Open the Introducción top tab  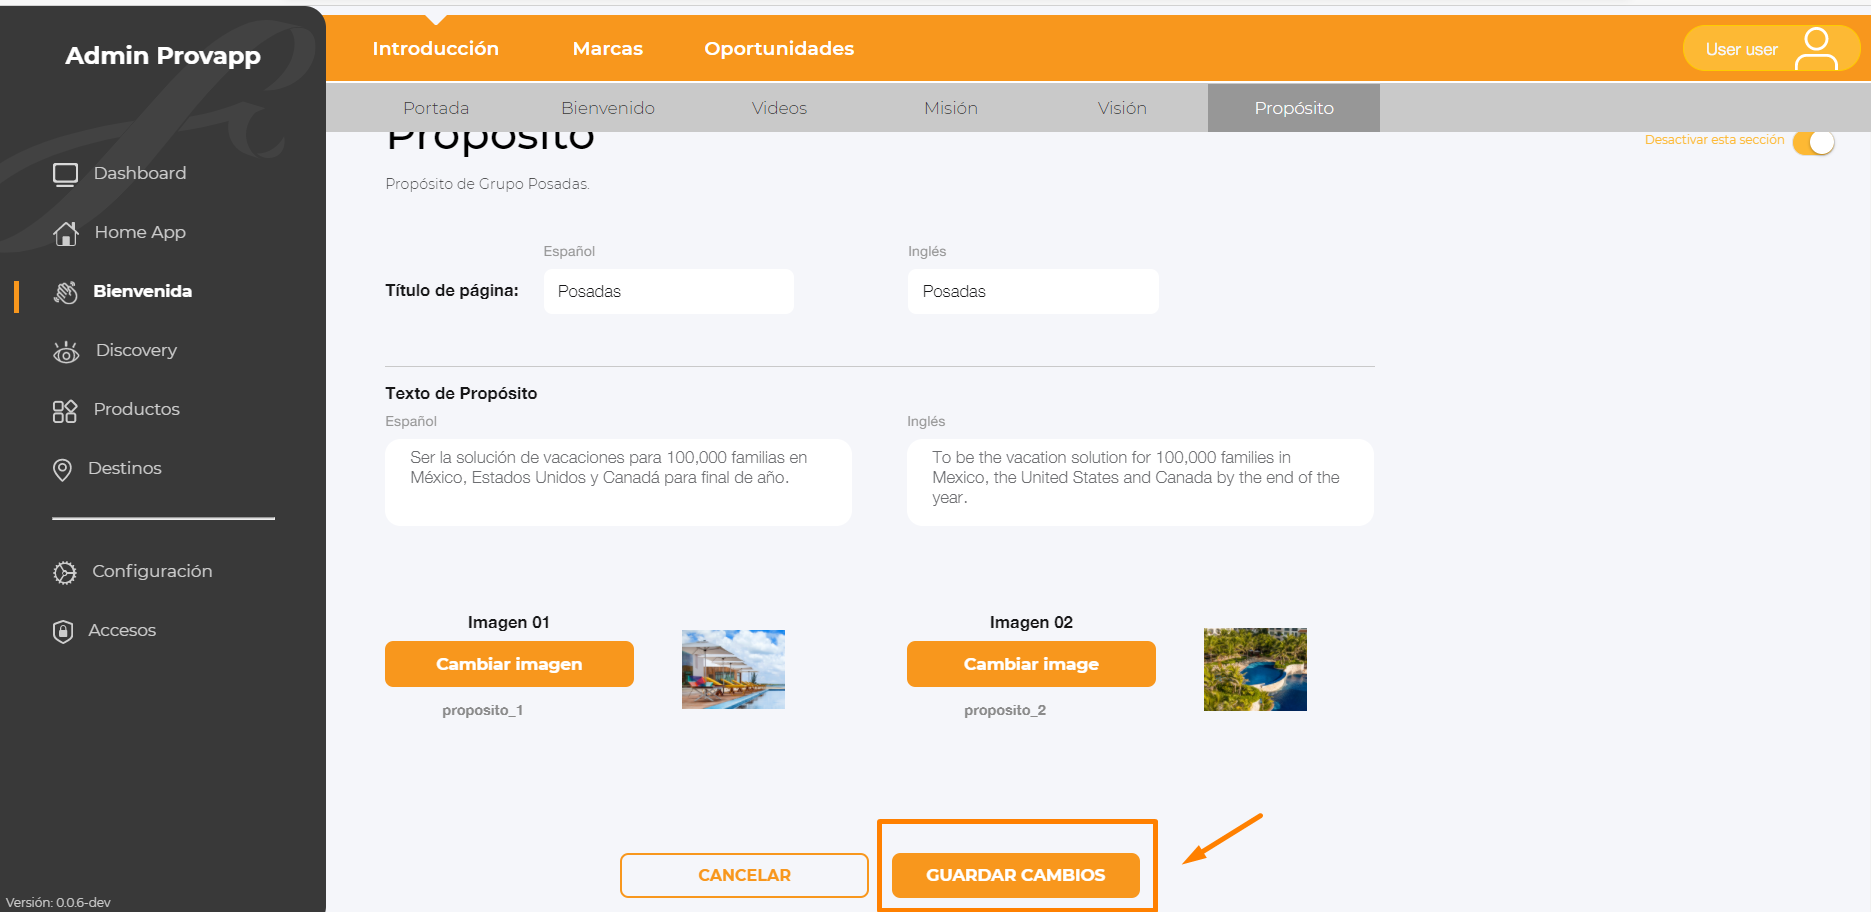pyautogui.click(x=436, y=49)
